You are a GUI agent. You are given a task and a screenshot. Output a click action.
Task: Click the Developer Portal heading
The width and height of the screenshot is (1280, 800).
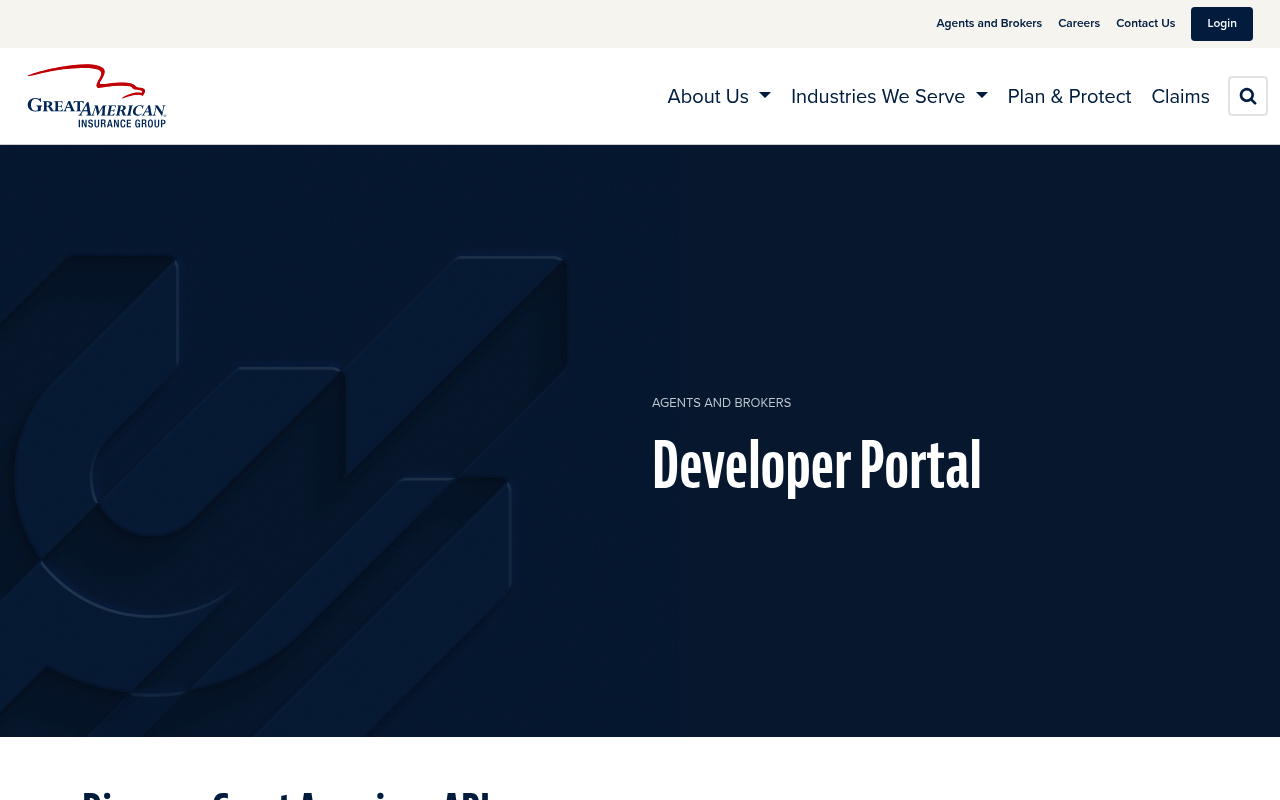tap(816, 465)
